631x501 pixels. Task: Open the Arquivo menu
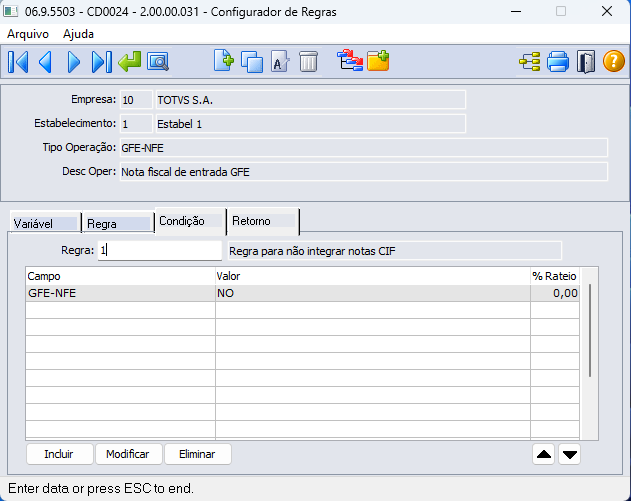click(x=28, y=34)
